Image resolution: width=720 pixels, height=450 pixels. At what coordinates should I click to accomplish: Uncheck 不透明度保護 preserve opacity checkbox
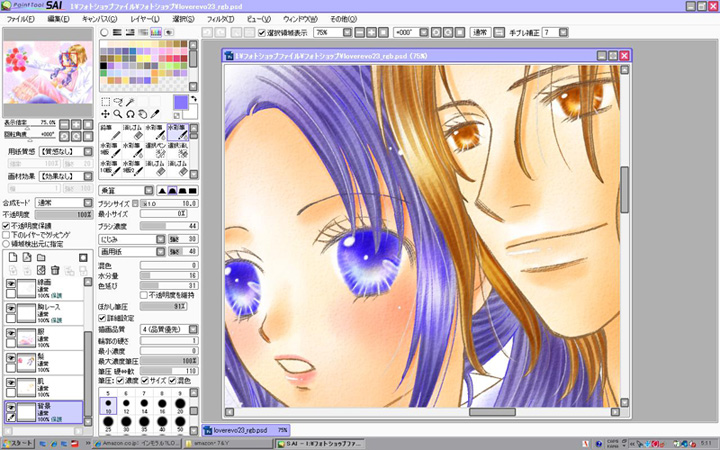pyautogui.click(x=6, y=226)
